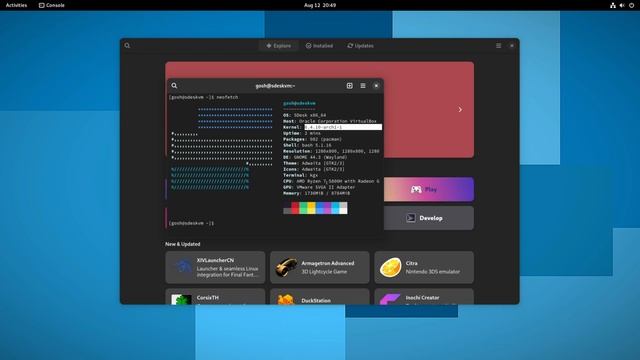Click the 'Packages' line in neofetch output

pyautogui.click(x=313, y=139)
